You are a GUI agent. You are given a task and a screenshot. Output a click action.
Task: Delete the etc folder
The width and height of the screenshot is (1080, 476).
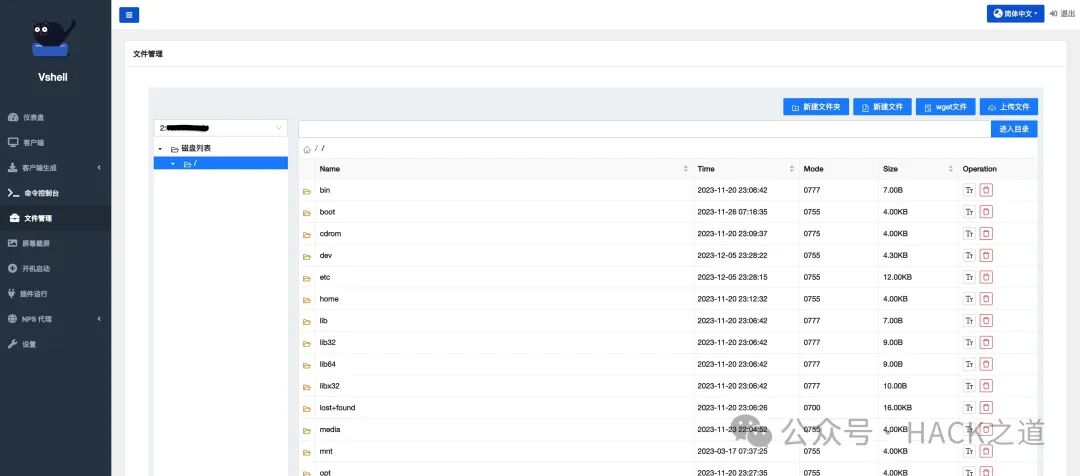(986, 277)
